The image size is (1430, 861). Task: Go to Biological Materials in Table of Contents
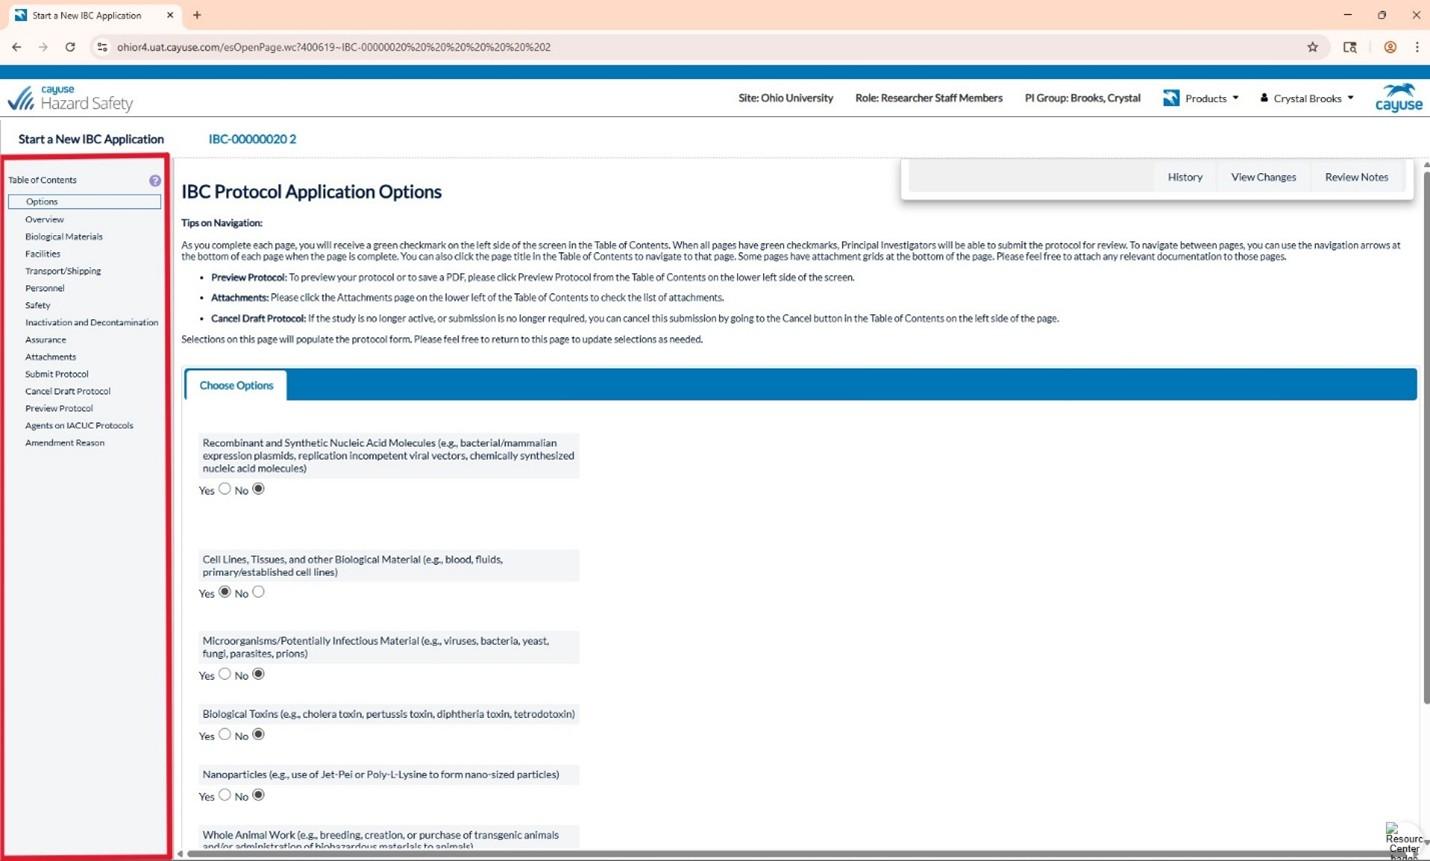(64, 237)
